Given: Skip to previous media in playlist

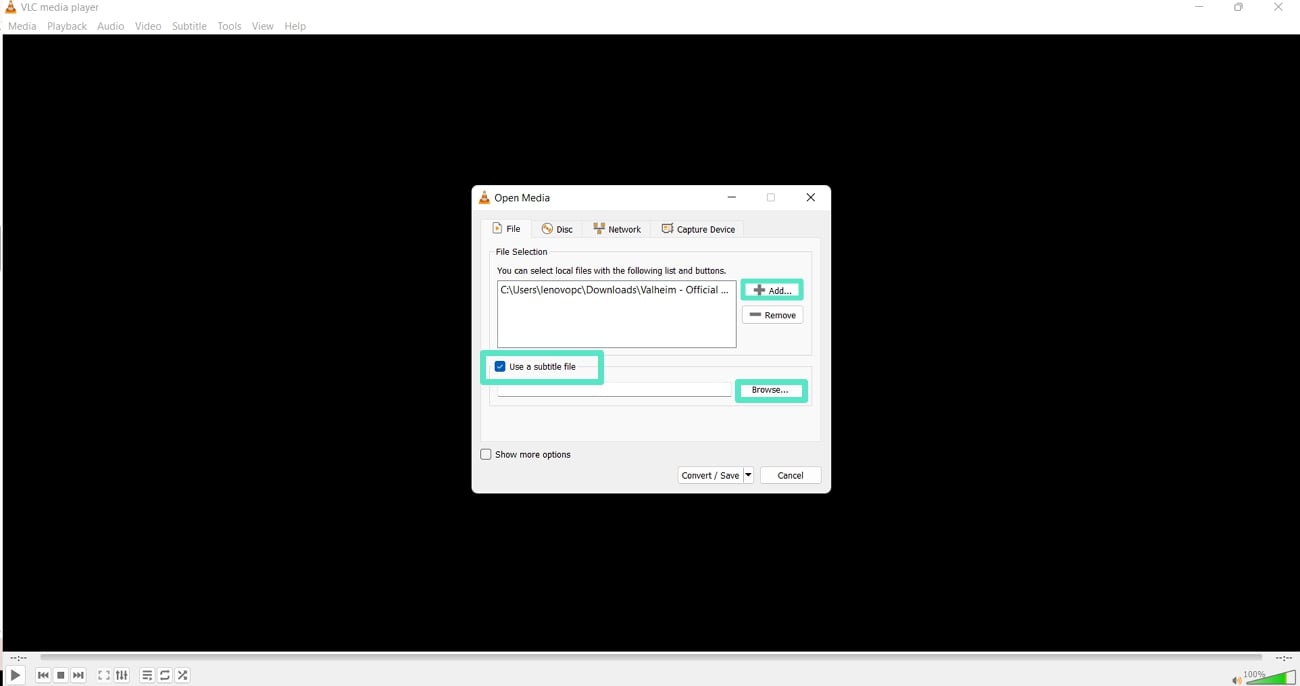Looking at the screenshot, I should point(43,675).
